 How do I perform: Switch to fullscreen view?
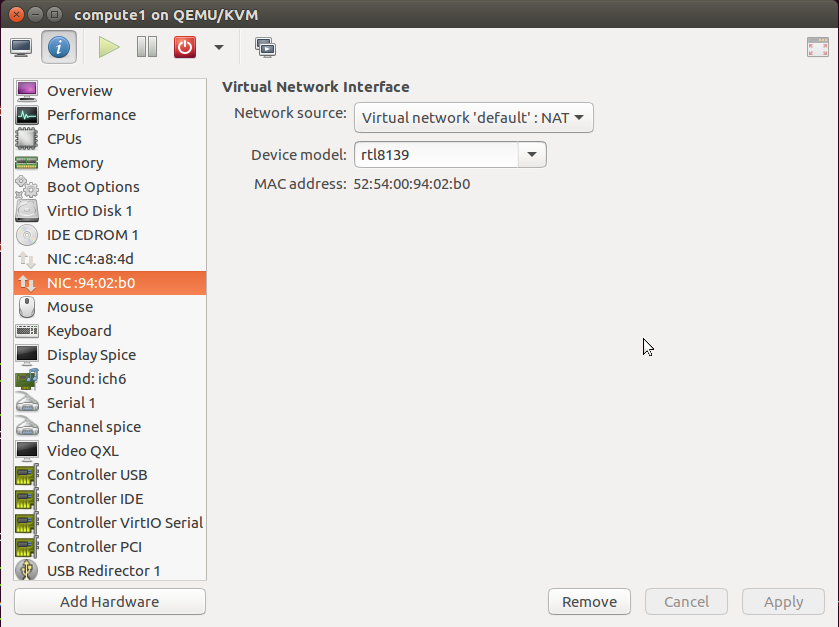(x=818, y=47)
